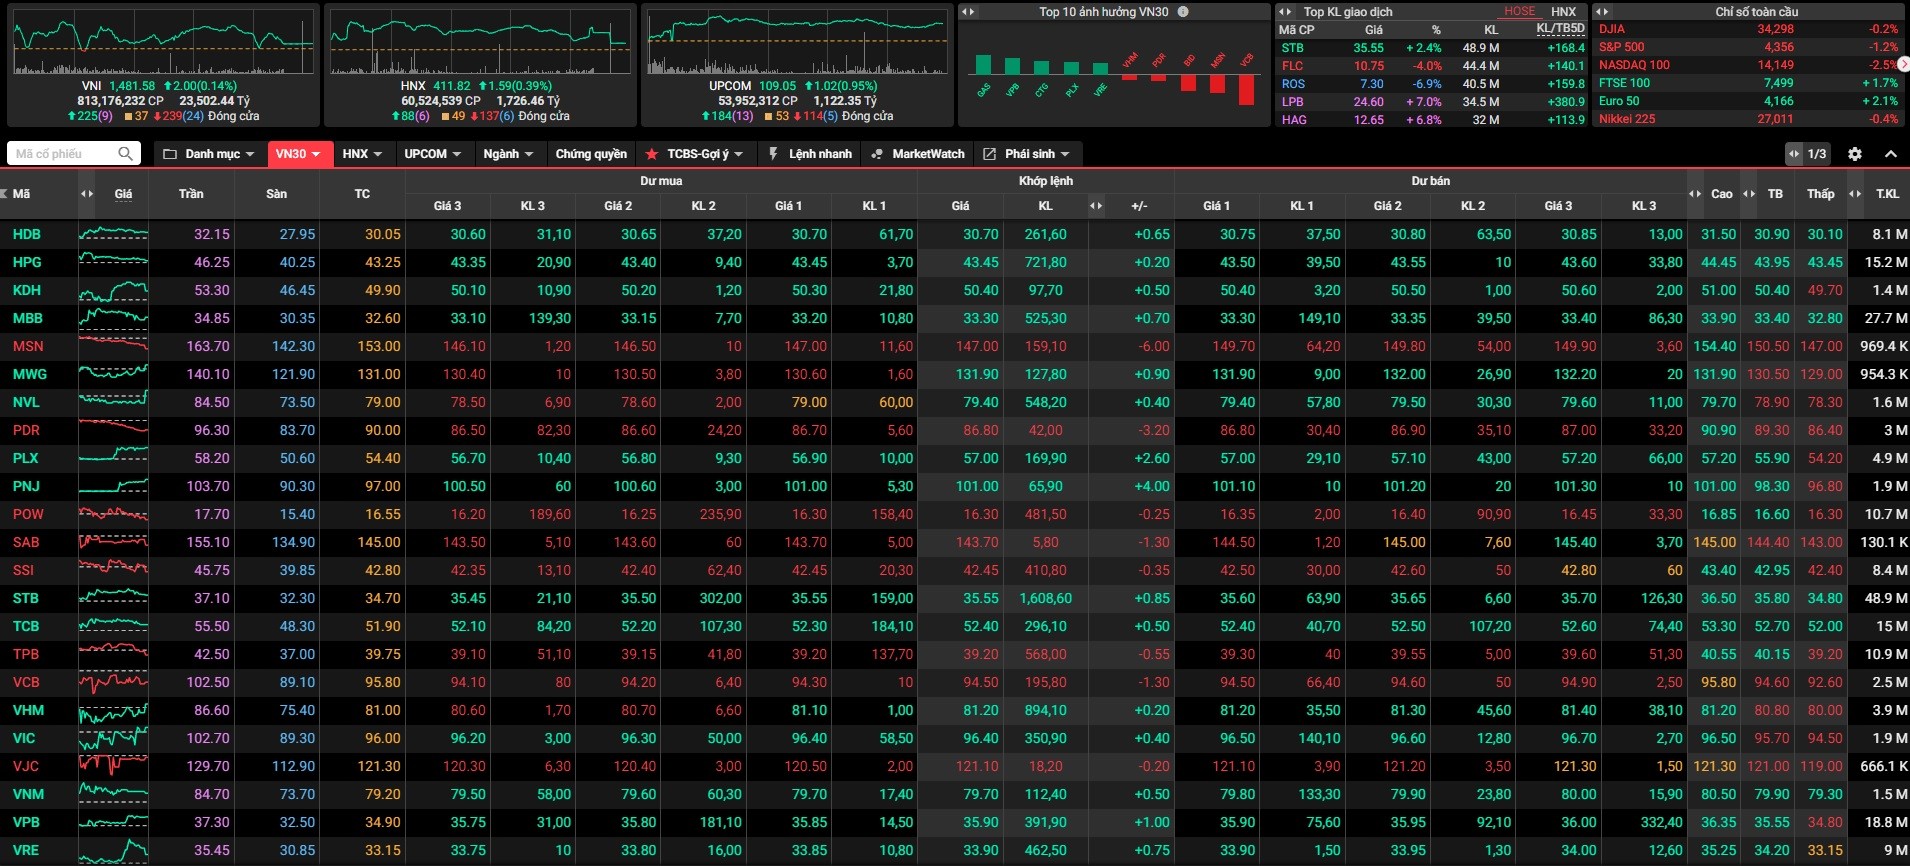Image resolution: width=1910 pixels, height=866 pixels.
Task: Open the UPCOM index chart
Action: 797,43
